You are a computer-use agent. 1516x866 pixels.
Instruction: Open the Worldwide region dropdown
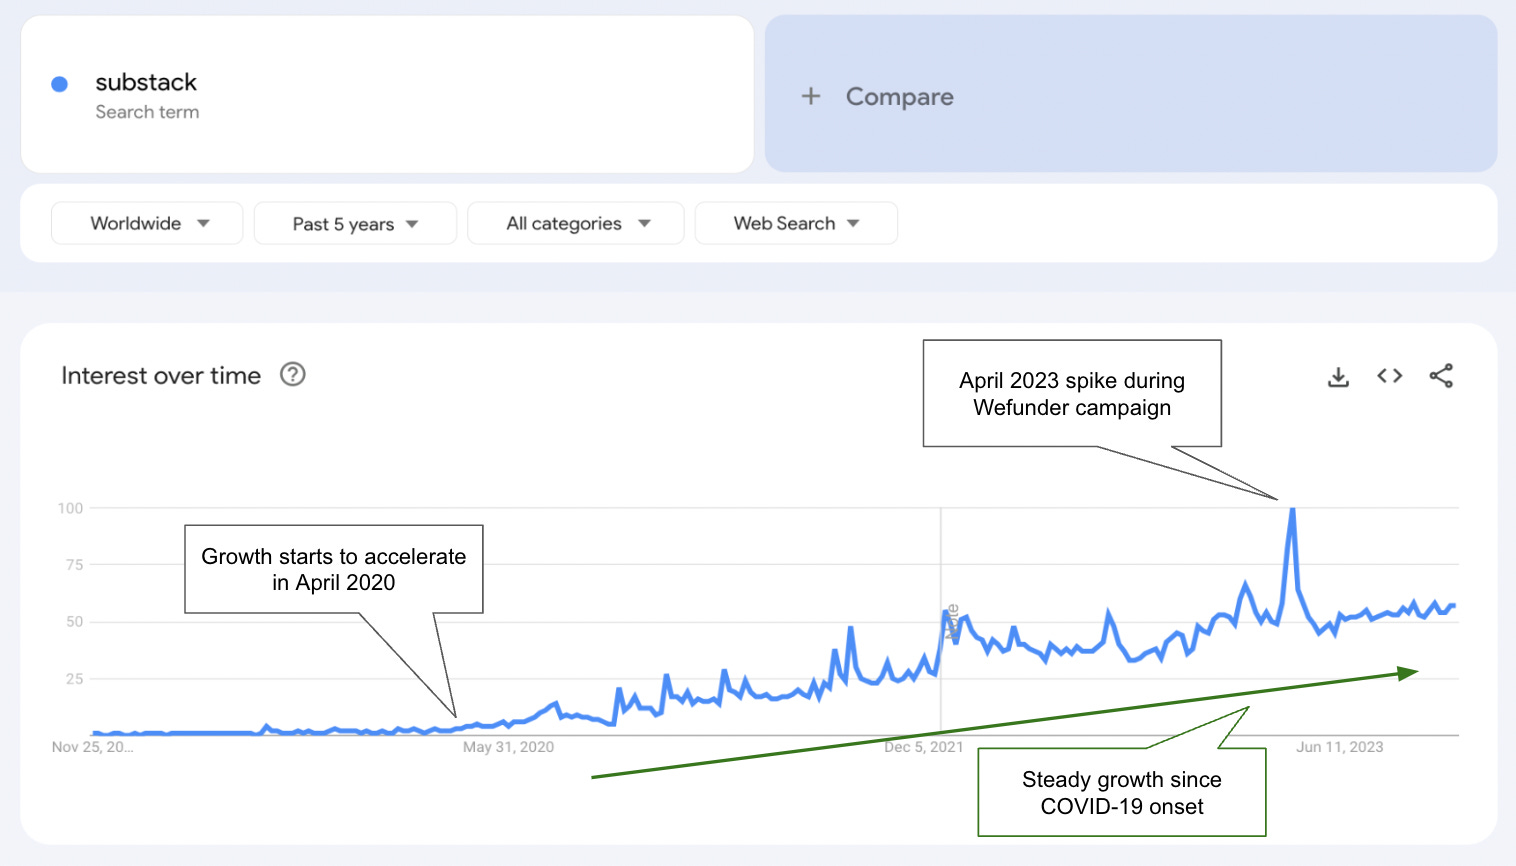click(x=146, y=223)
